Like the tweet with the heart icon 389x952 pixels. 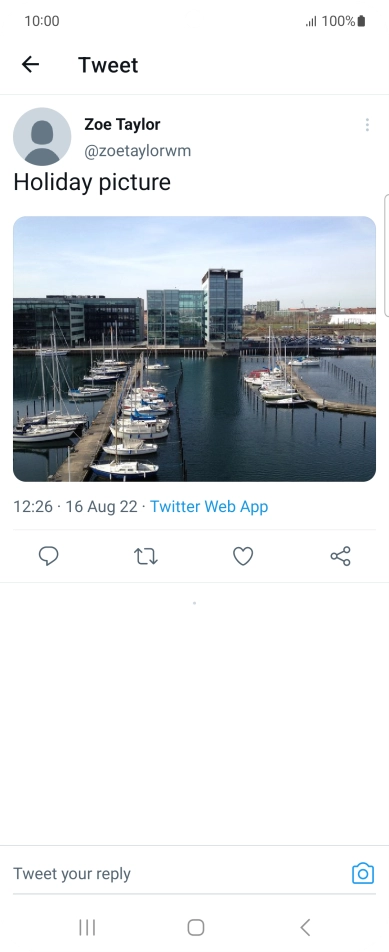243,556
